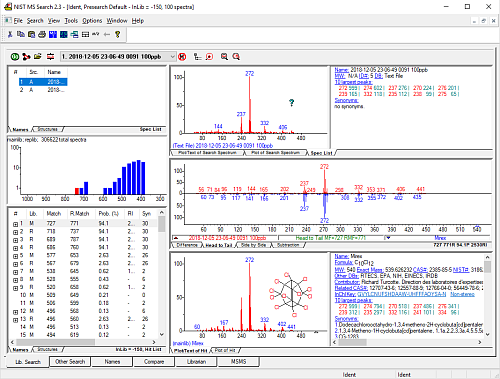Click the Contributor link in hit info
The width and height of the screenshot is (500, 379).
[x=347, y=282]
